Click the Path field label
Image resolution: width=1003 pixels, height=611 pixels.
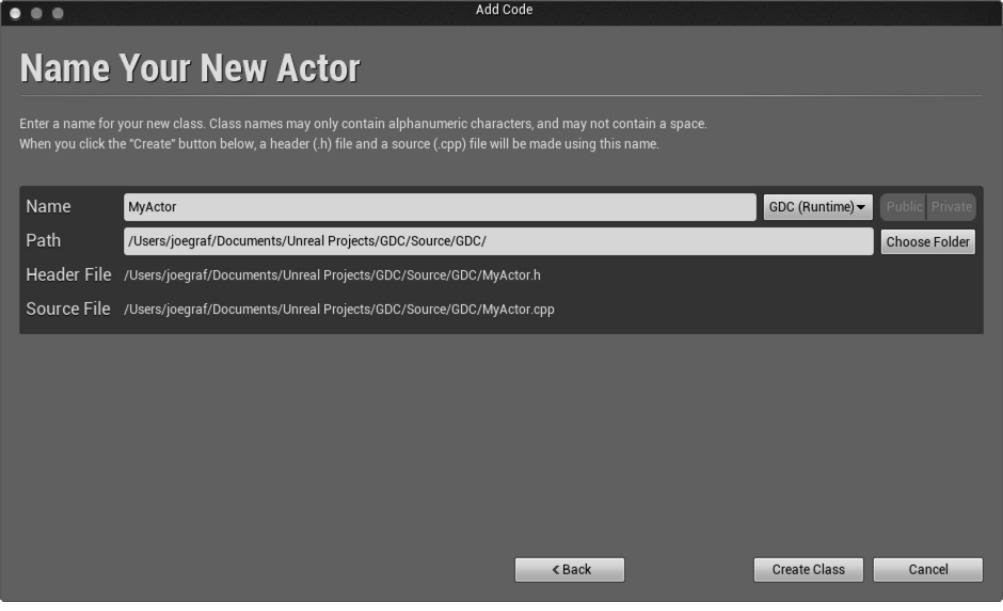click(43, 240)
